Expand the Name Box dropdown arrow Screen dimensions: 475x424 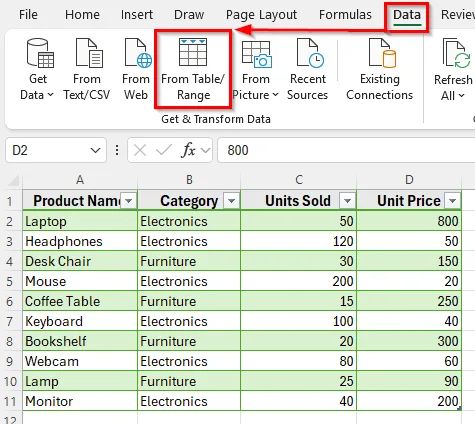(x=95, y=151)
